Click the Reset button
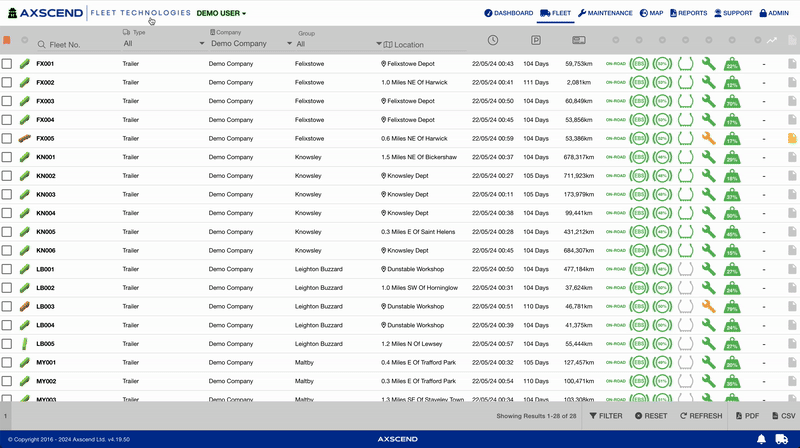Screen dimensions: 800x448 pyautogui.click(x=651, y=416)
